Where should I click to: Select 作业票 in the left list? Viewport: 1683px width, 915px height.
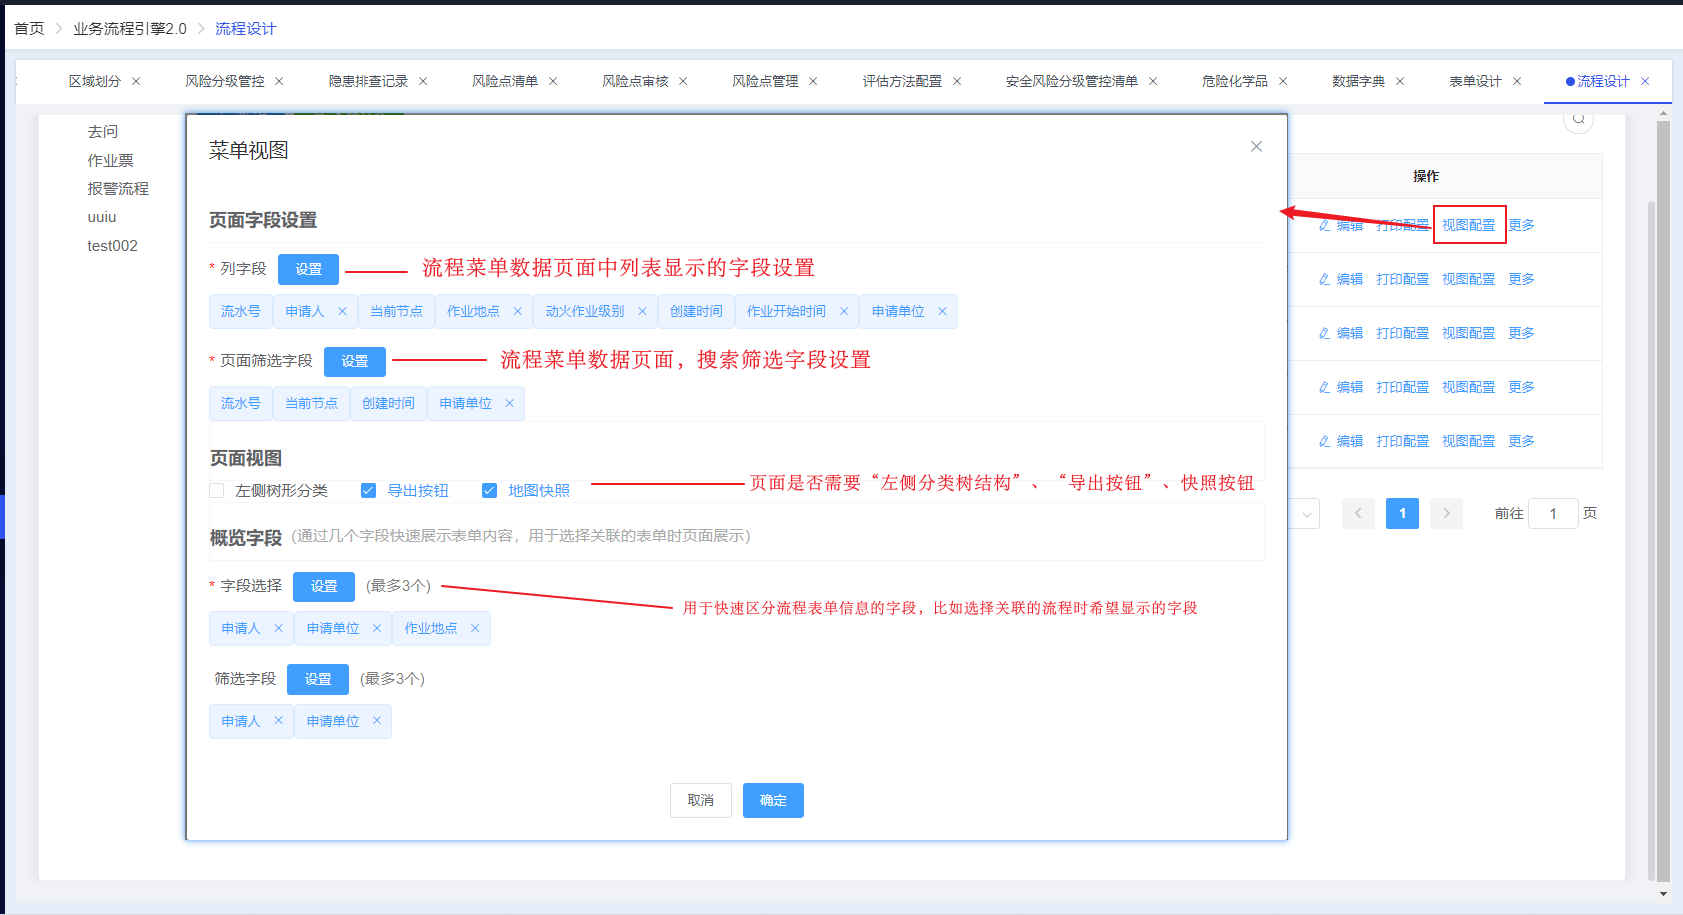(110, 160)
